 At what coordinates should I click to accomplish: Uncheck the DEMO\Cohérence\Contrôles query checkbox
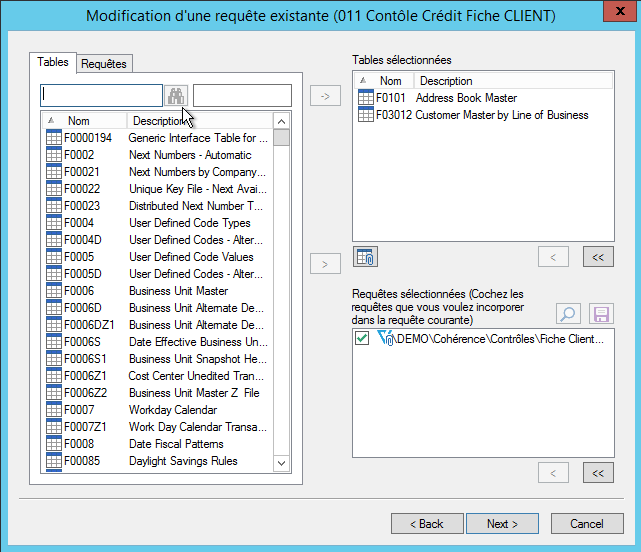(362, 340)
